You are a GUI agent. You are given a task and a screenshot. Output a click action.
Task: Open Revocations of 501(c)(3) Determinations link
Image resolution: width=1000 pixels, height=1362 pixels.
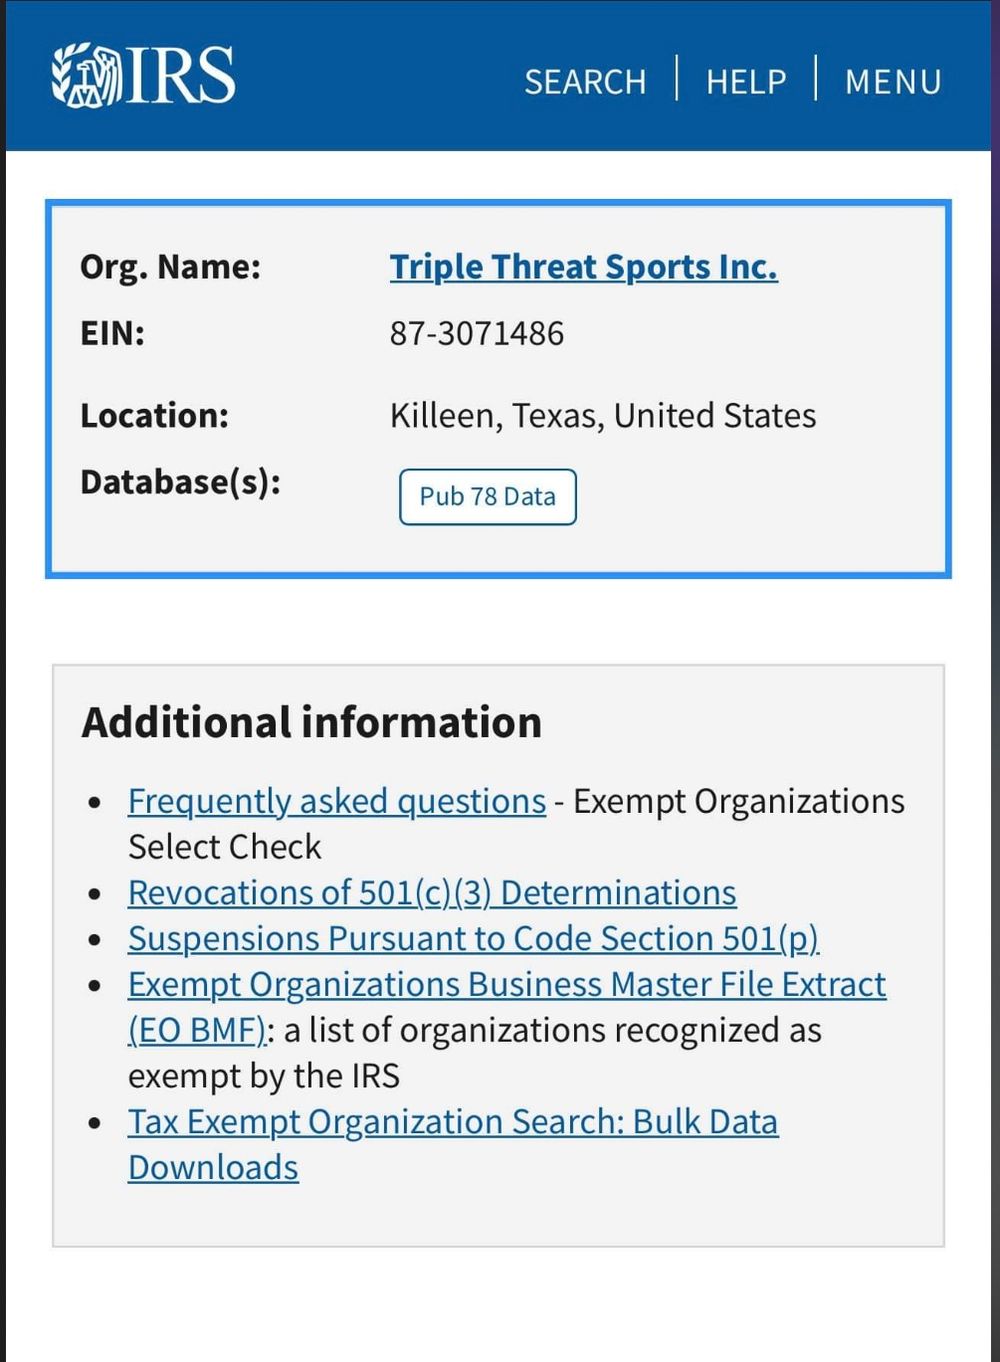(432, 892)
